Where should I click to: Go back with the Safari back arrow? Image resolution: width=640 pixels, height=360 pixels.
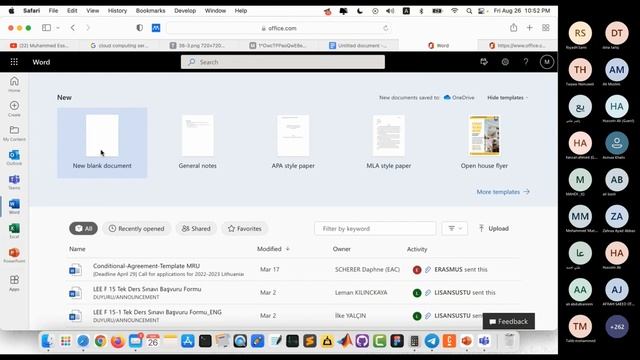click(x=73, y=28)
